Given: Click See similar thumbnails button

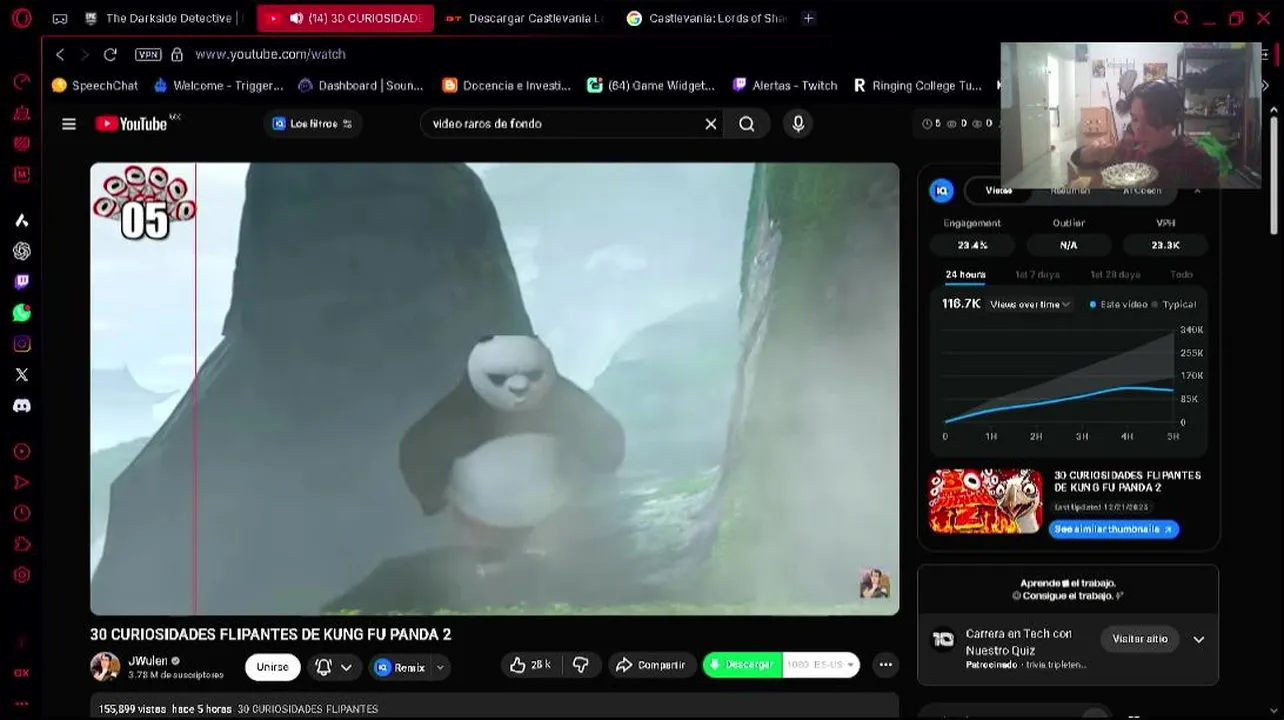Looking at the screenshot, I should [x=1113, y=529].
